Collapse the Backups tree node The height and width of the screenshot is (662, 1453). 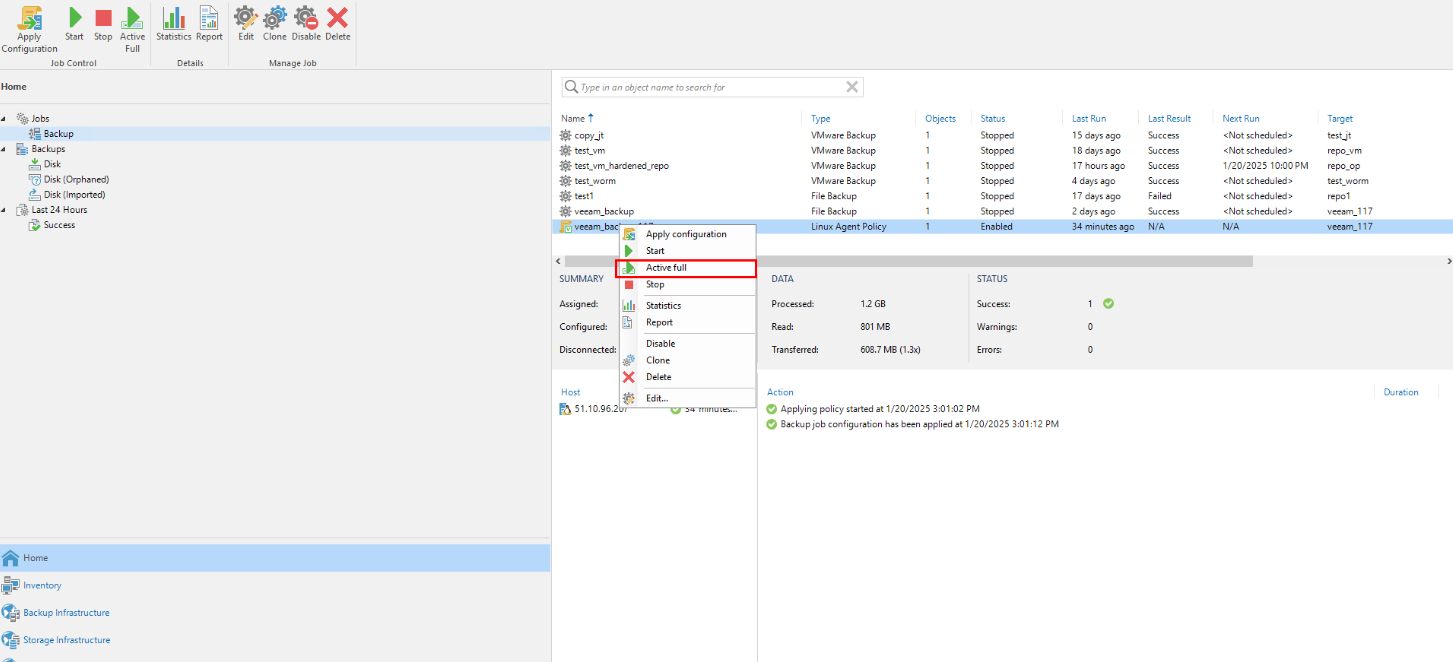coord(4,150)
